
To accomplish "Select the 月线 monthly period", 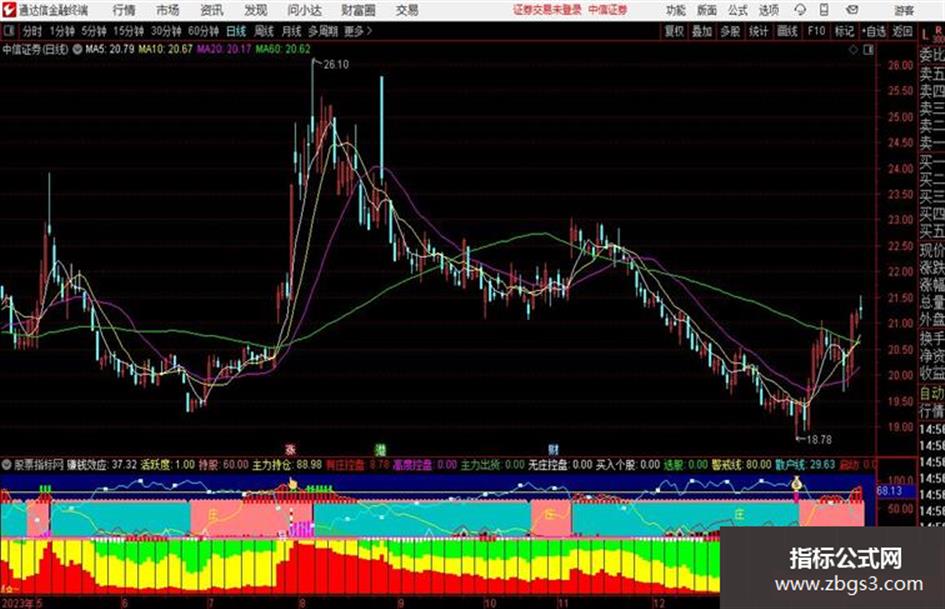I will [x=292, y=31].
